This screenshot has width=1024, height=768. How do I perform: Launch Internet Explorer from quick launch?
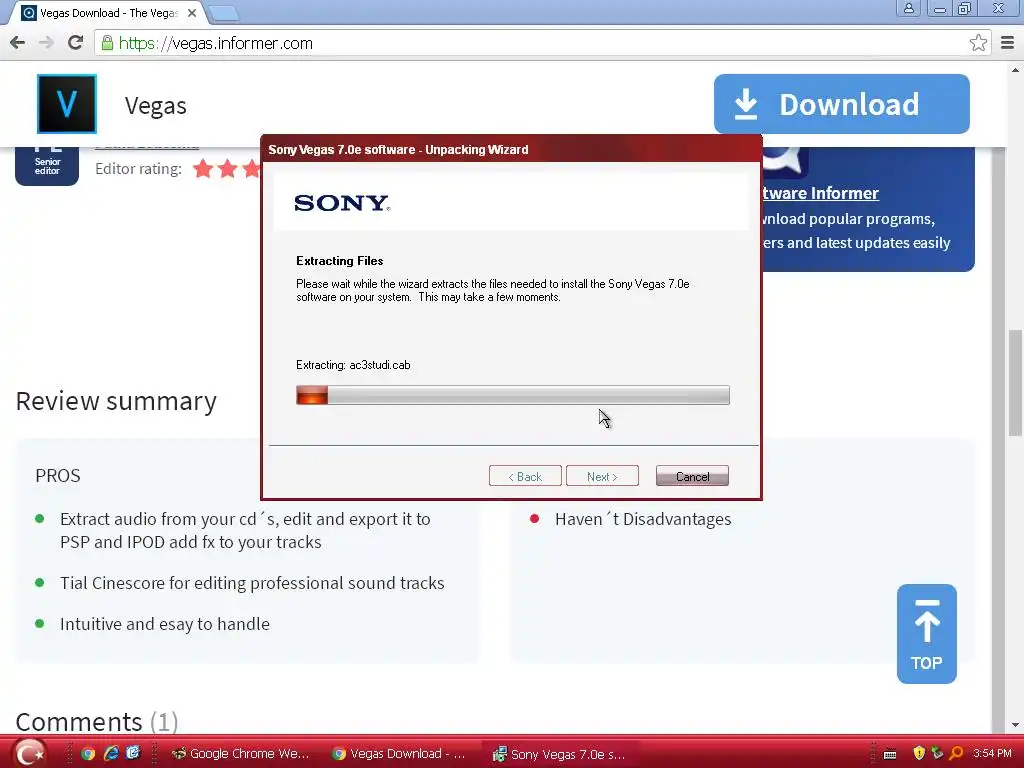point(111,754)
